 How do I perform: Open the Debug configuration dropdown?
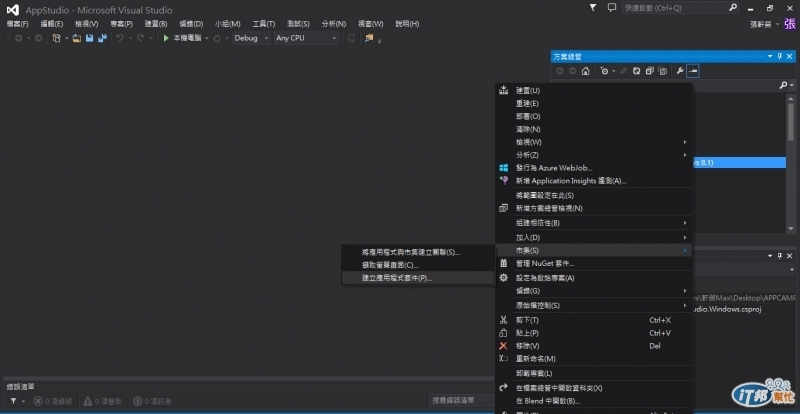click(252, 38)
